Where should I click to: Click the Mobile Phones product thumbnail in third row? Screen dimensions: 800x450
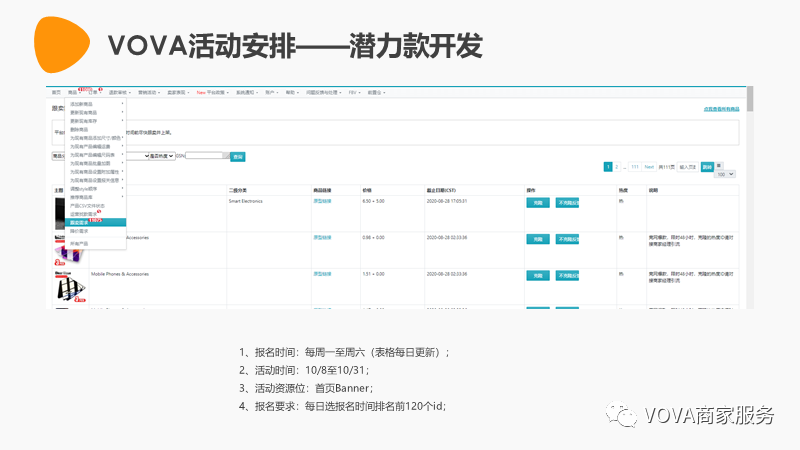tap(66, 286)
